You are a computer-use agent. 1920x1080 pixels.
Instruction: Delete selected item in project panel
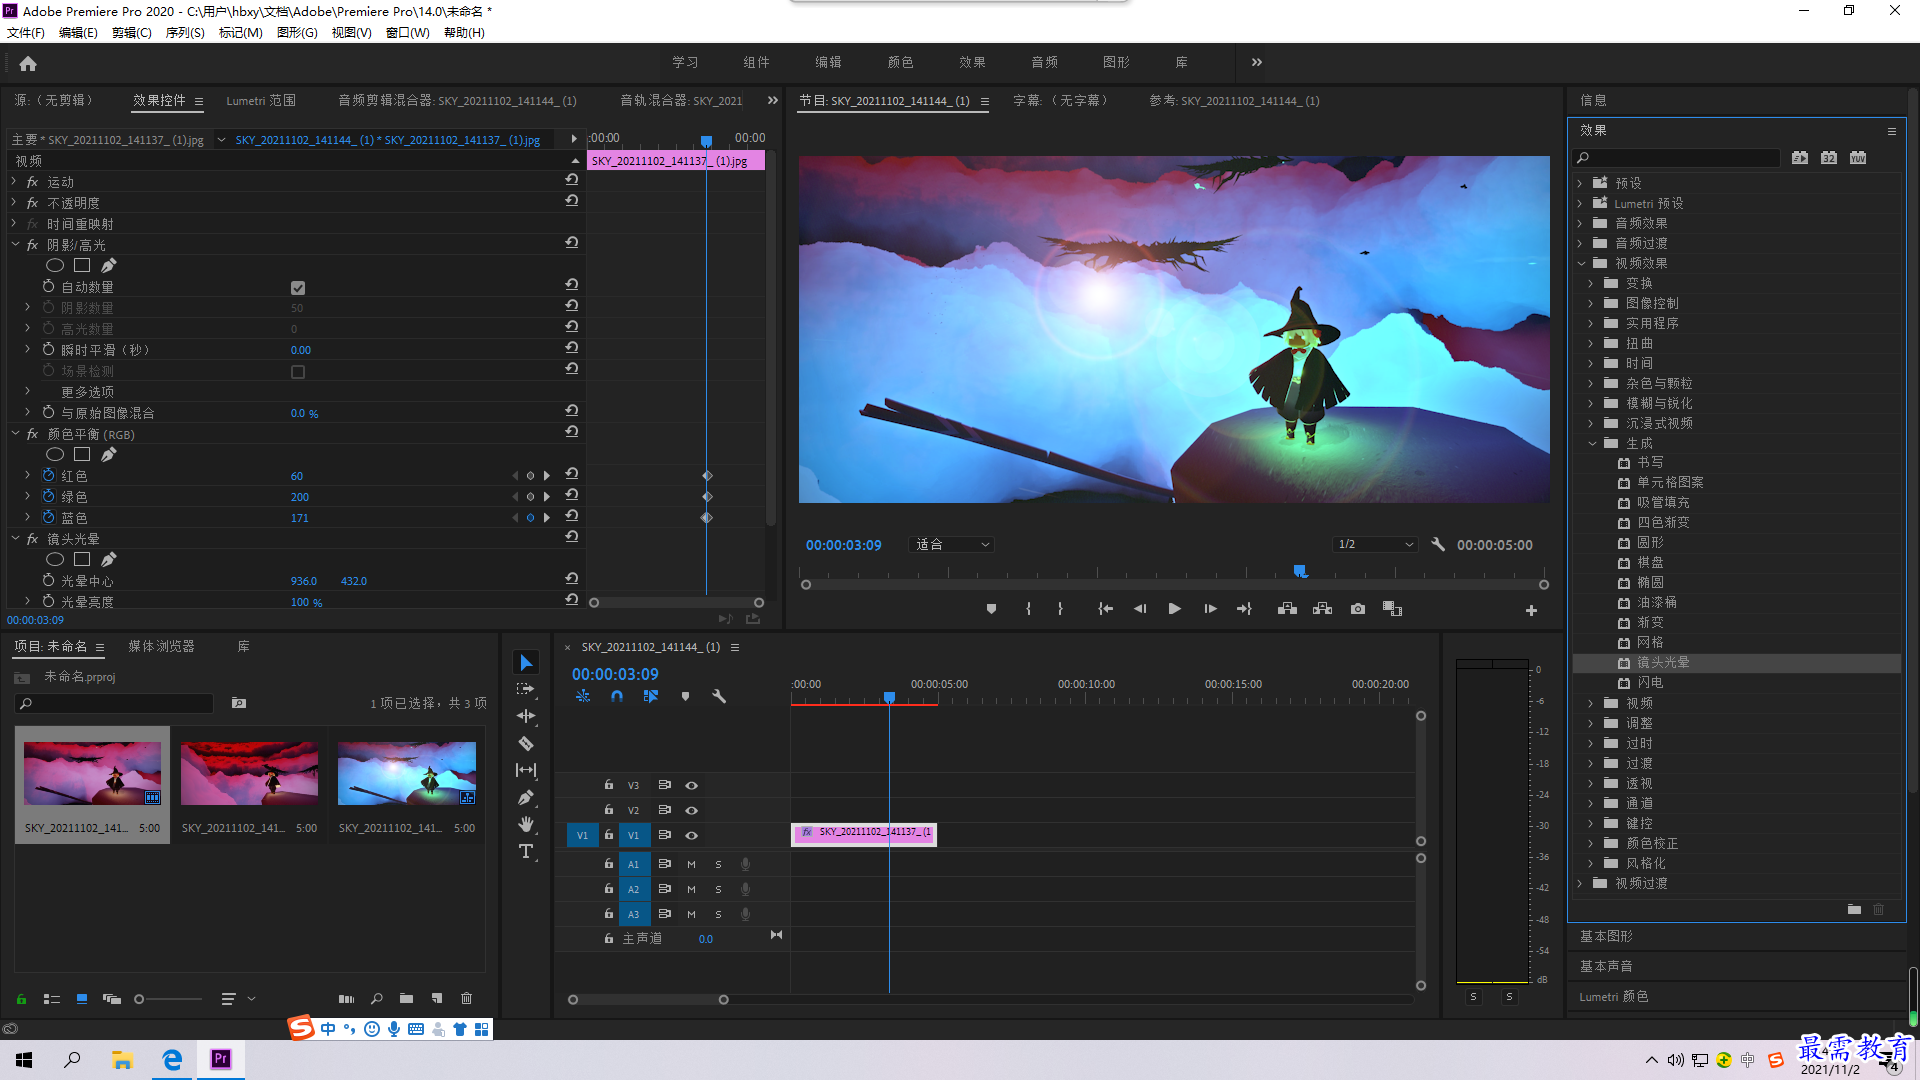click(466, 998)
